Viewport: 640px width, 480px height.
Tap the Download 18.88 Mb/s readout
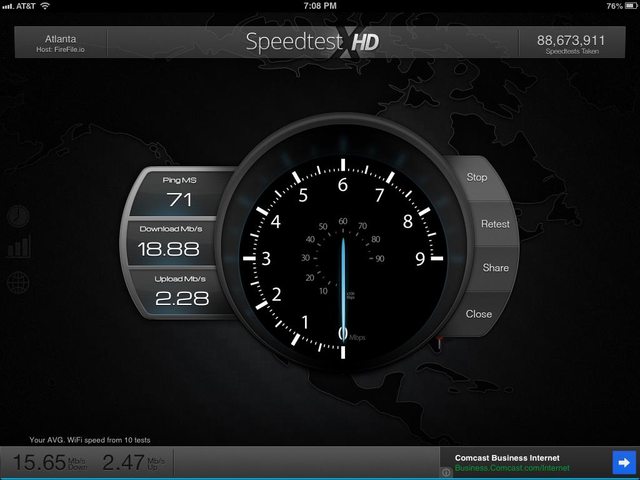[169, 242]
